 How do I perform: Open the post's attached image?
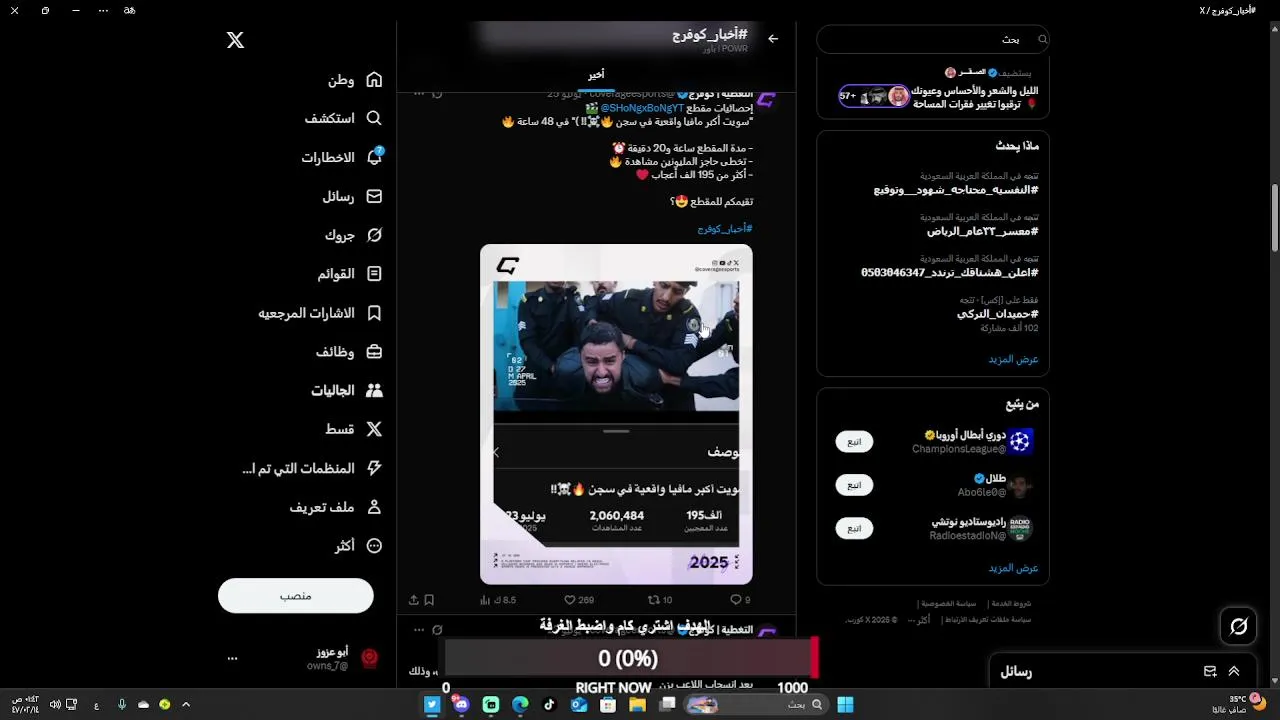616,414
